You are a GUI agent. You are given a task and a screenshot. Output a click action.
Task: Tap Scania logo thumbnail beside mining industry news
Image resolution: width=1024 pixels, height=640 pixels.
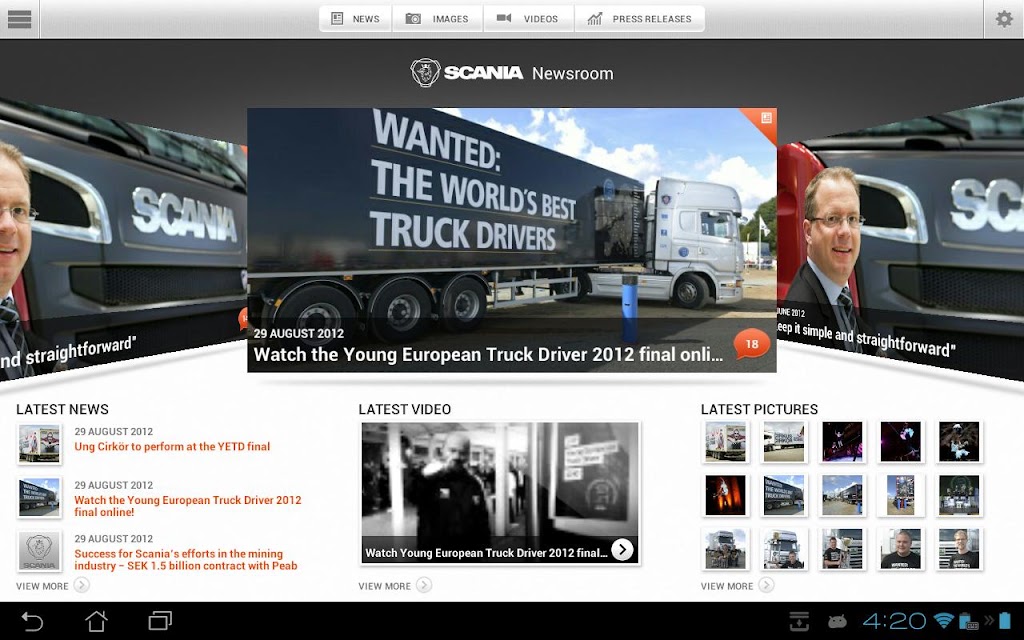pos(39,551)
